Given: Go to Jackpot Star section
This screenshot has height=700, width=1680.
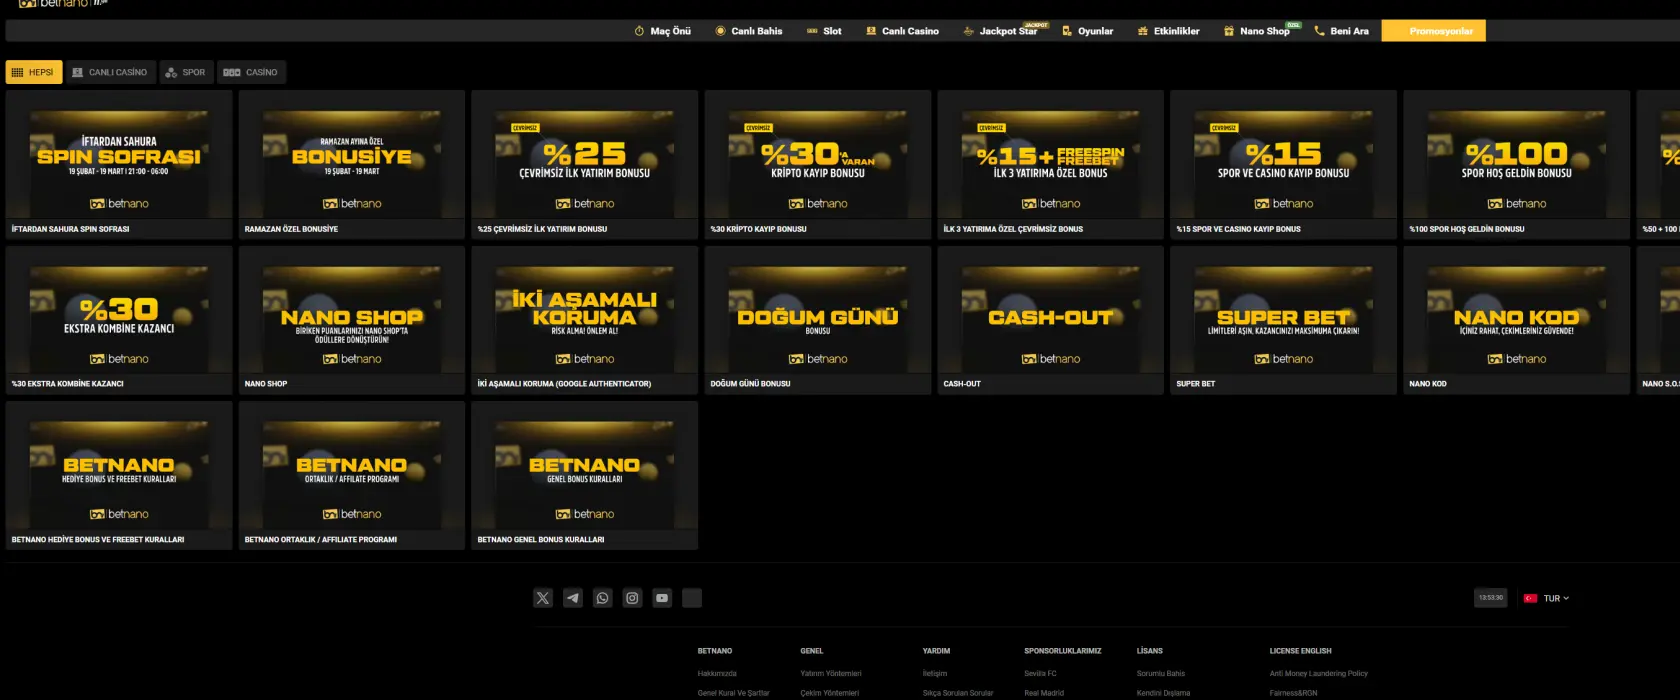Looking at the screenshot, I should click(1000, 31).
